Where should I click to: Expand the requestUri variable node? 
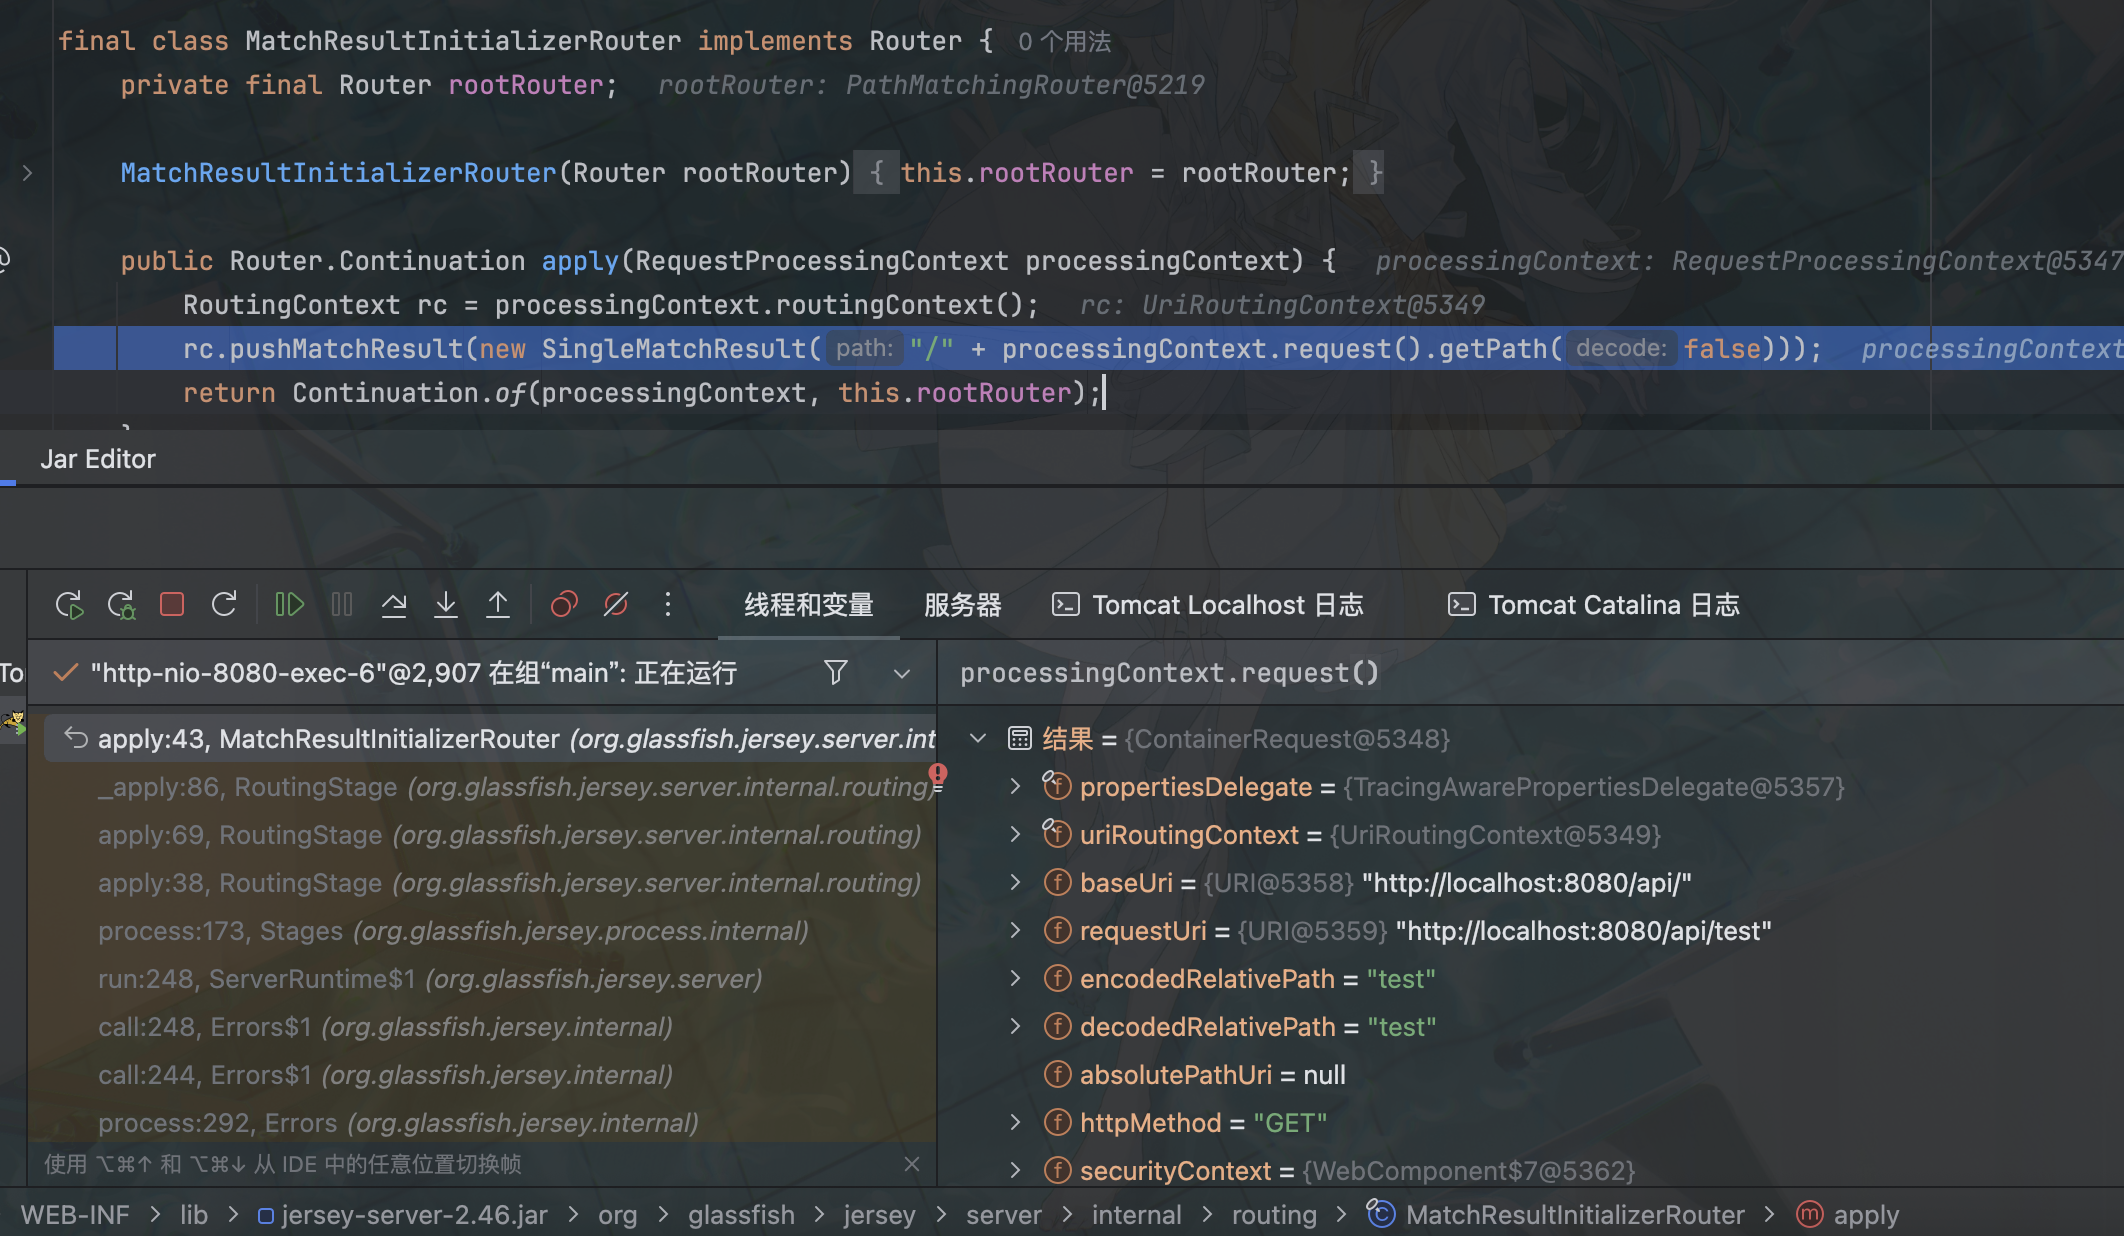1015,931
